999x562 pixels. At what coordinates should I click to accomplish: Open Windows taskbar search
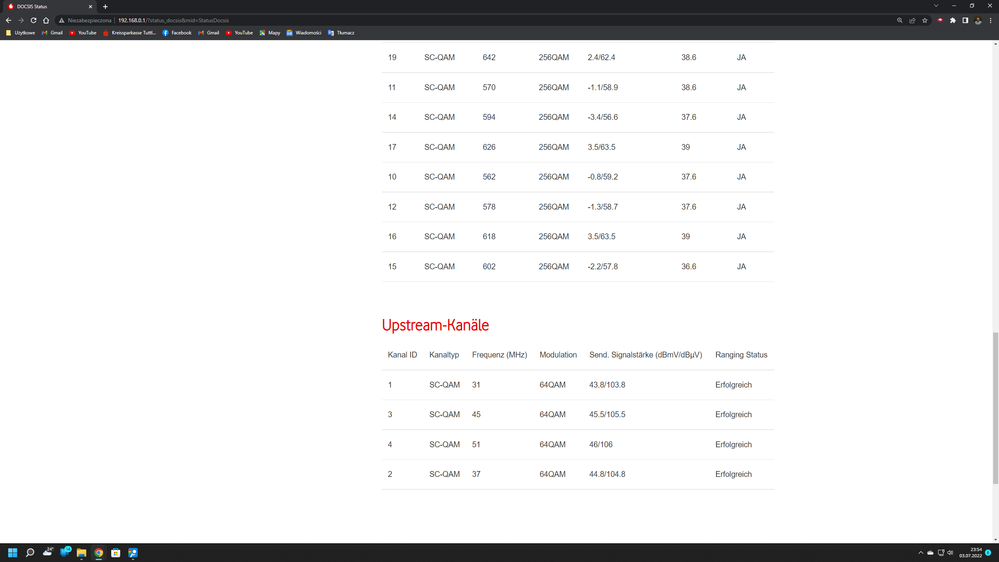pyautogui.click(x=29, y=552)
